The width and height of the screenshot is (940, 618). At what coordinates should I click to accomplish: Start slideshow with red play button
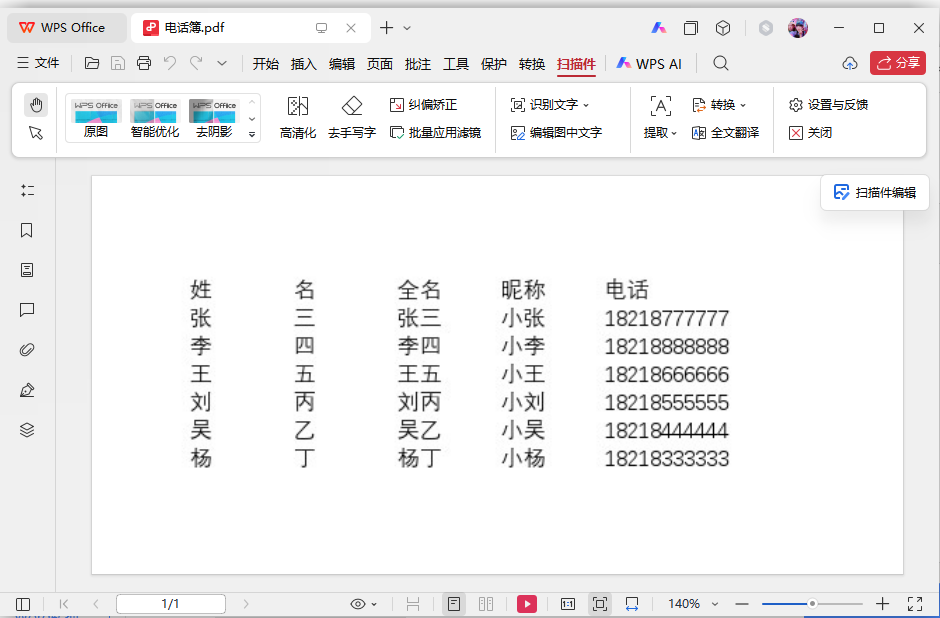pos(527,604)
